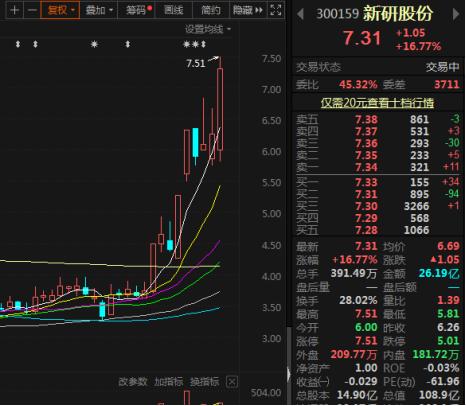466x406 pixels.
Task: Select the 买一 7.33 order row
Action: (x=378, y=182)
